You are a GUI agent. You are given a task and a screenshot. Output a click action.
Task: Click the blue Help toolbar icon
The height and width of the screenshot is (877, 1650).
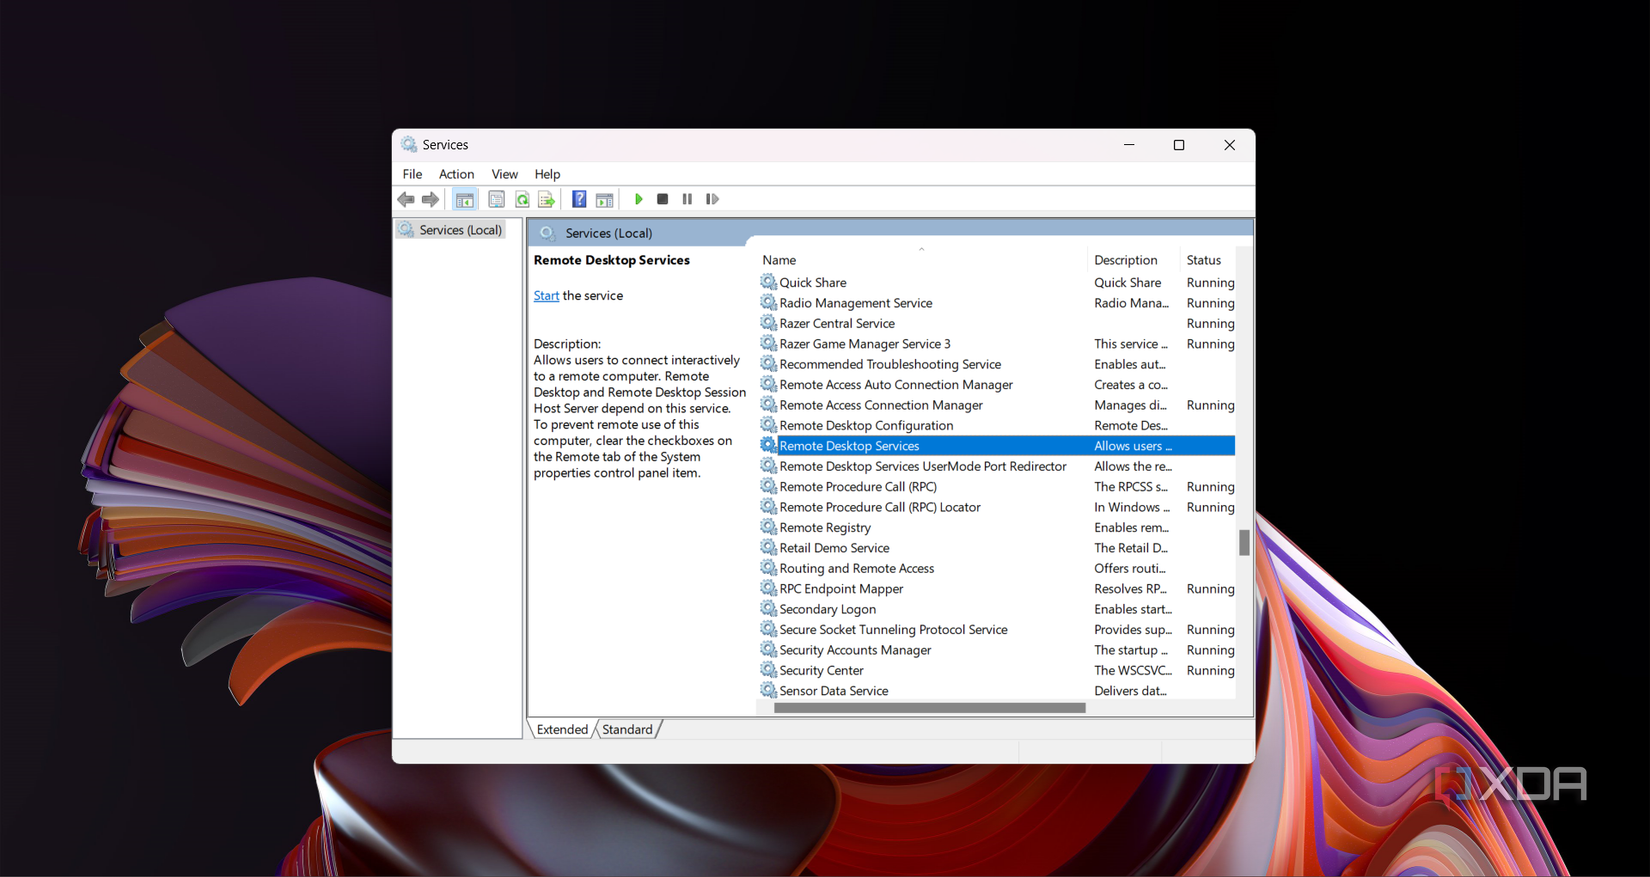click(579, 199)
